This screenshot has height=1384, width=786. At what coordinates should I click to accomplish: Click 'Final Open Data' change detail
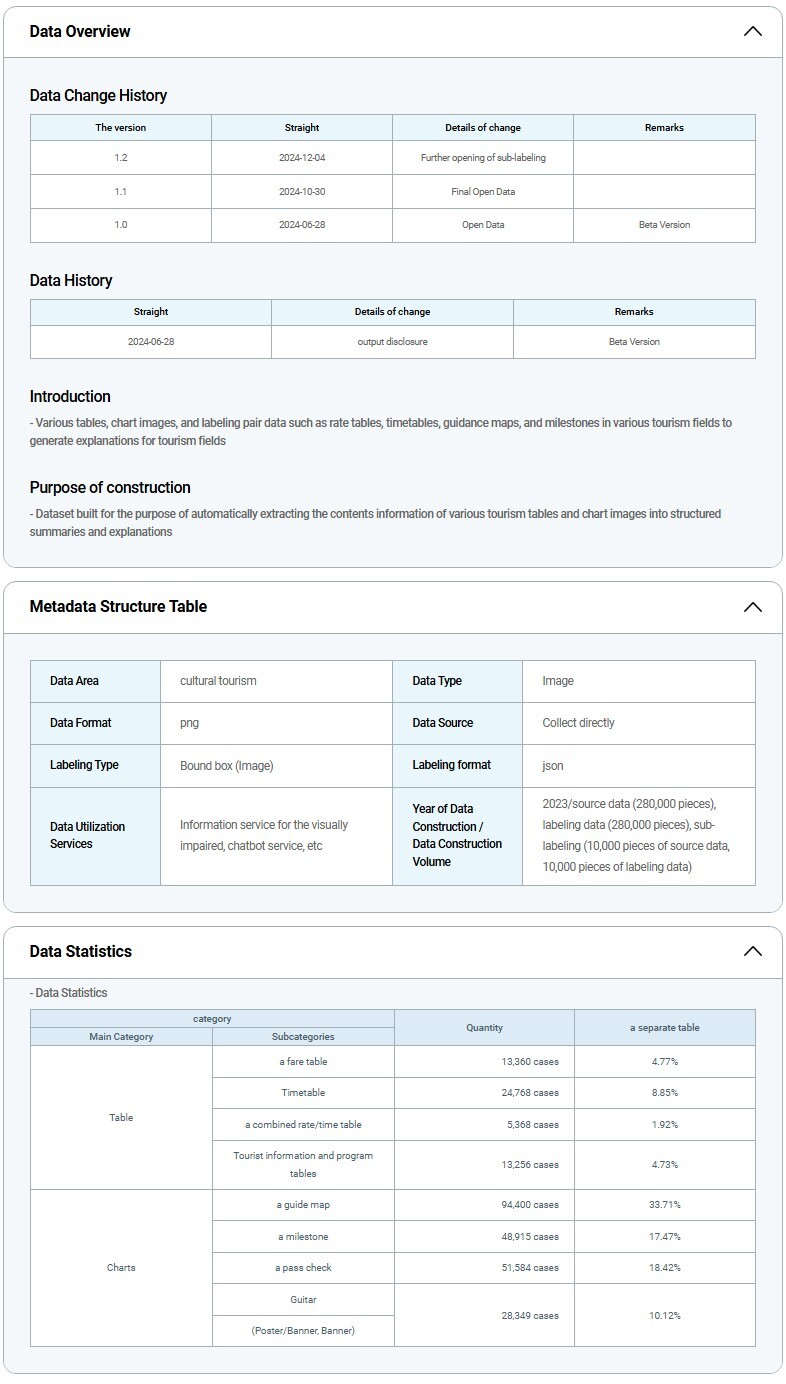(x=483, y=191)
